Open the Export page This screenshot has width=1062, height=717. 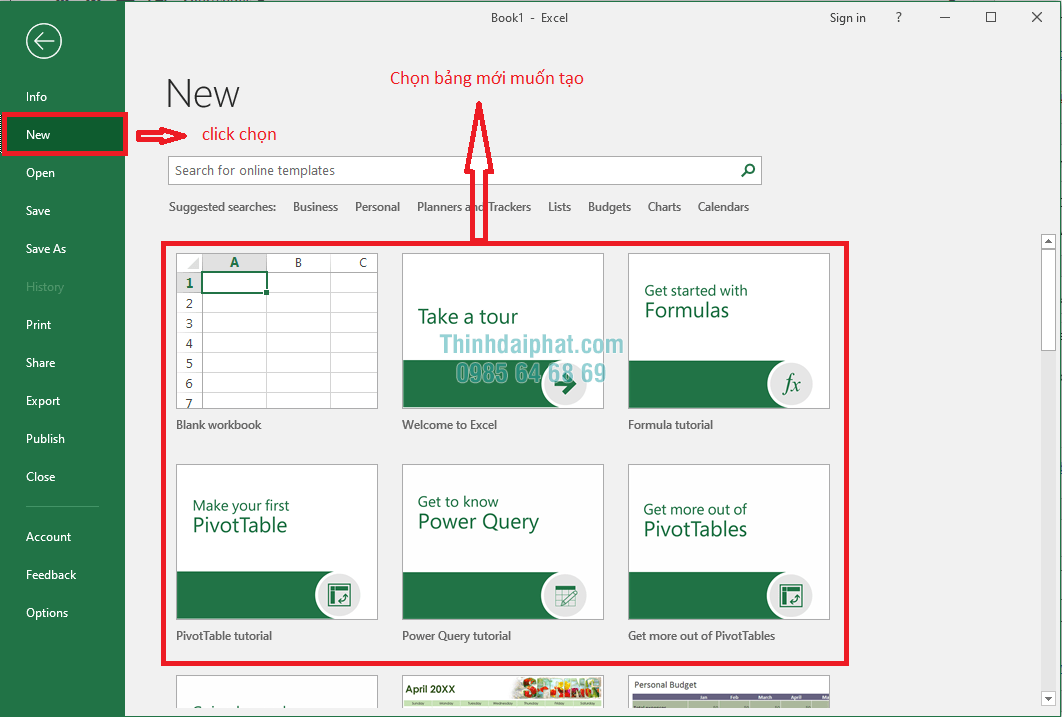pyautogui.click(x=43, y=400)
